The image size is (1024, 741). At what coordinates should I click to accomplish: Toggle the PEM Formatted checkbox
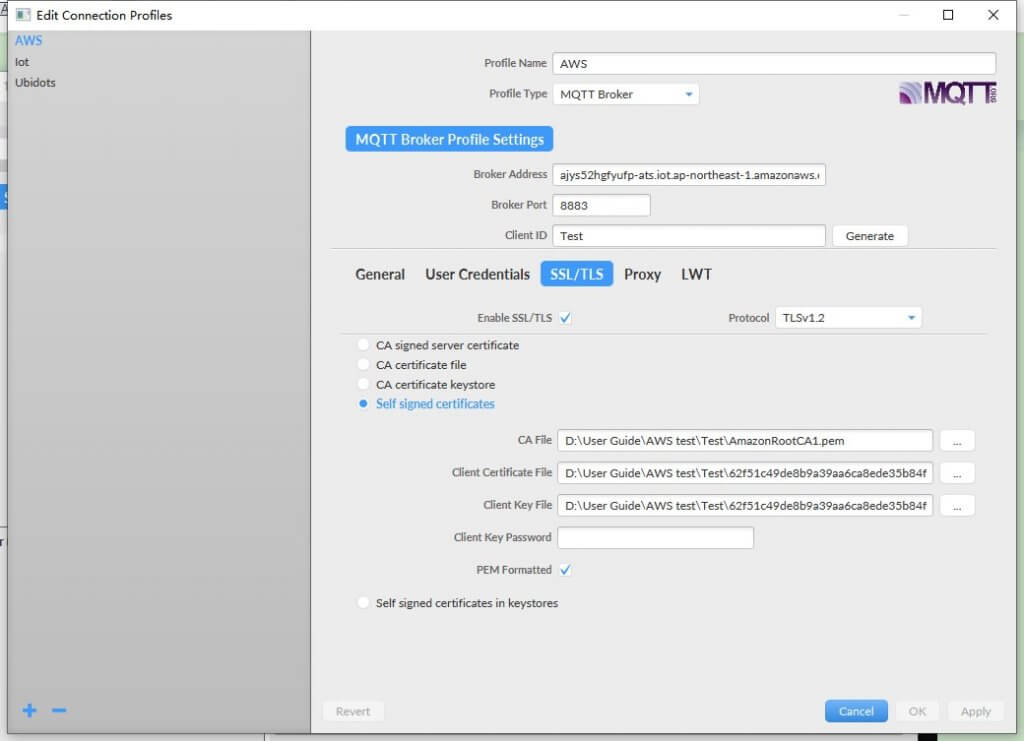(x=566, y=569)
